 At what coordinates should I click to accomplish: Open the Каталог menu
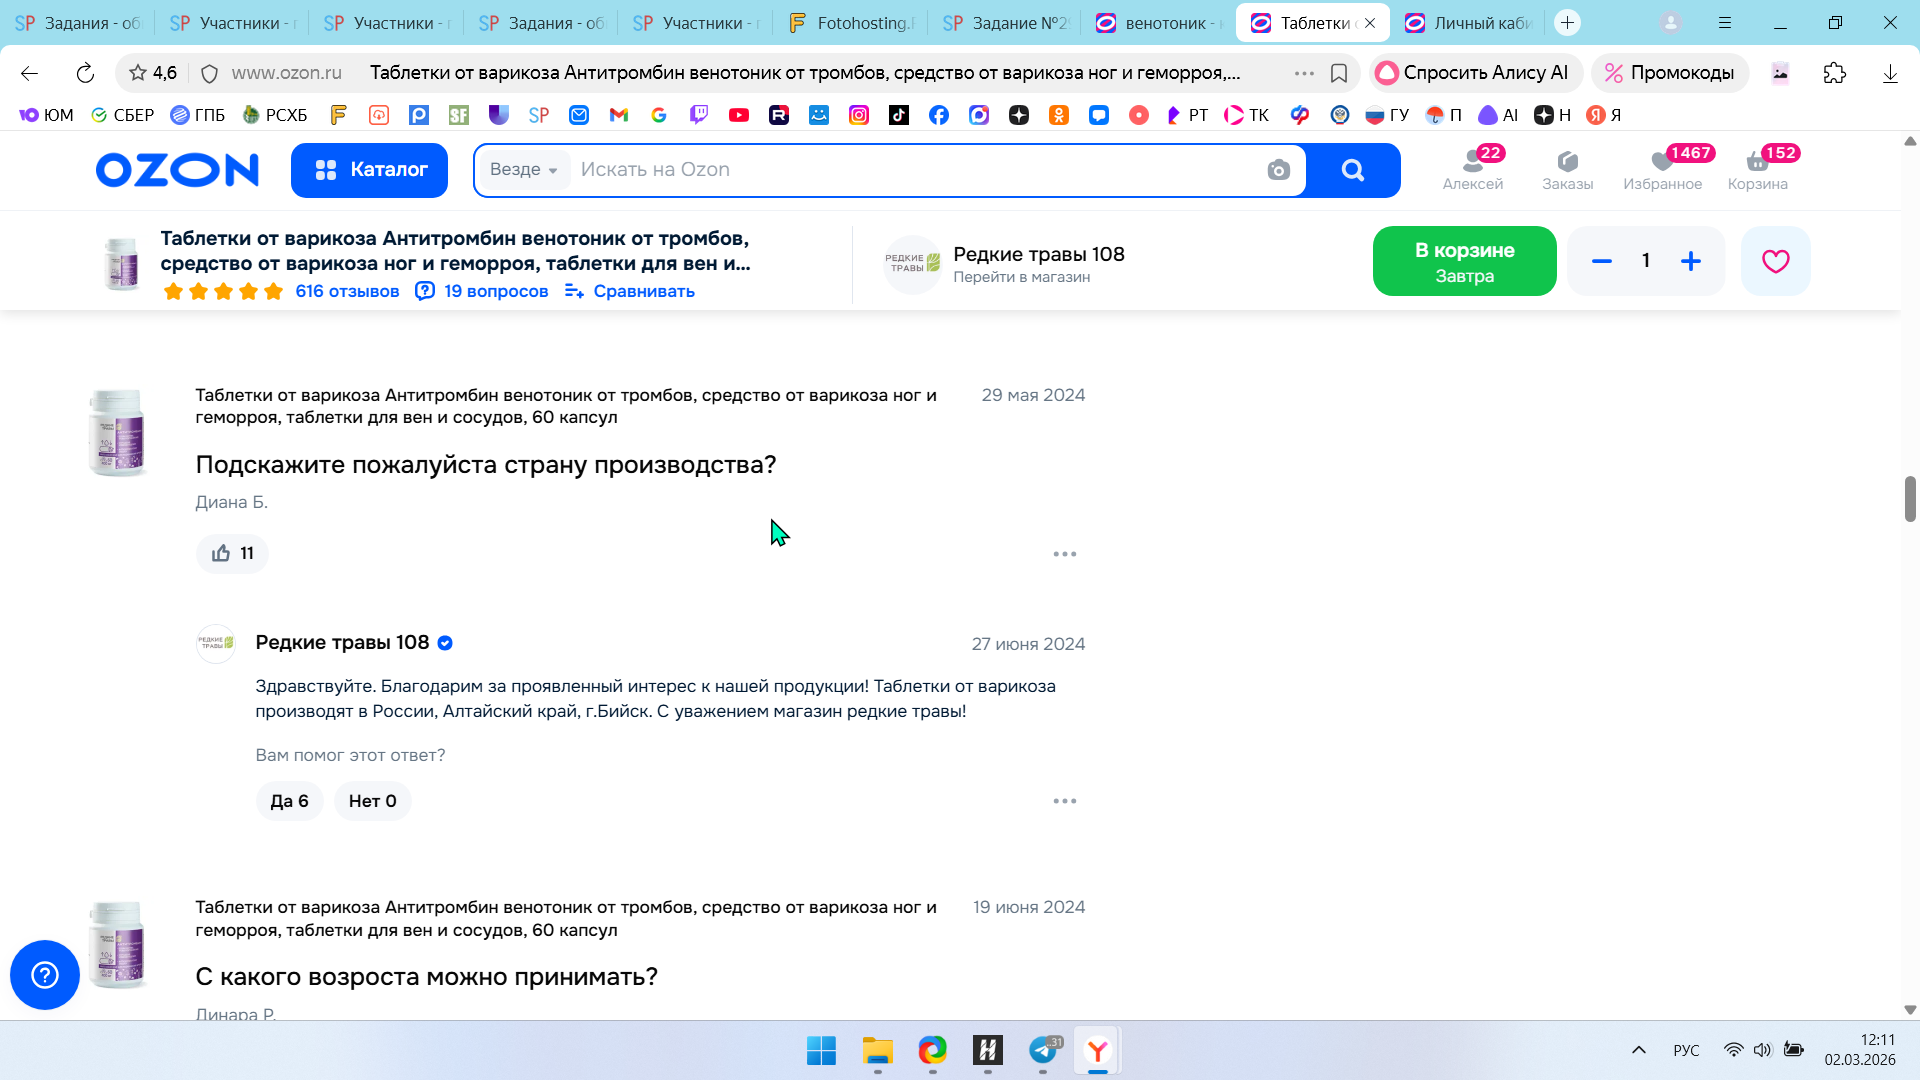369,170
